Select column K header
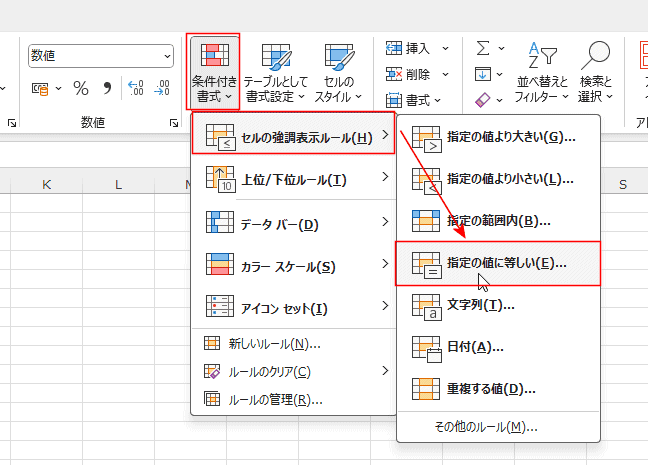648x465 pixels. click(46, 184)
